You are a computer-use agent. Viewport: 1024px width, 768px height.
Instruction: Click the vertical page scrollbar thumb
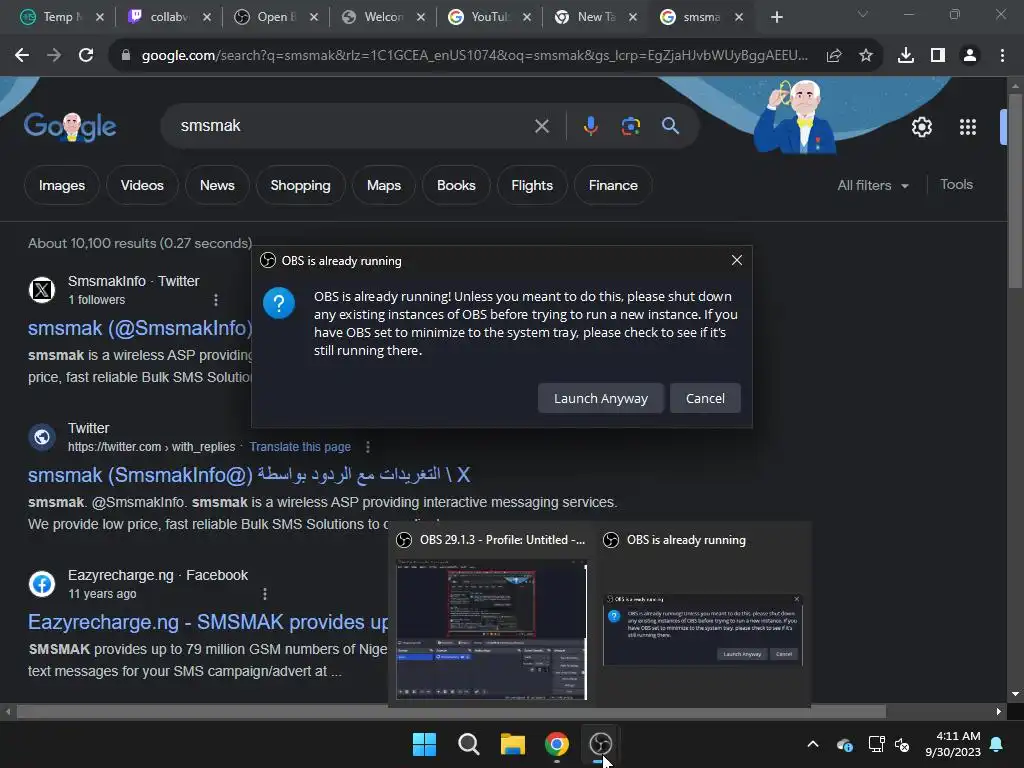[x=1015, y=189]
